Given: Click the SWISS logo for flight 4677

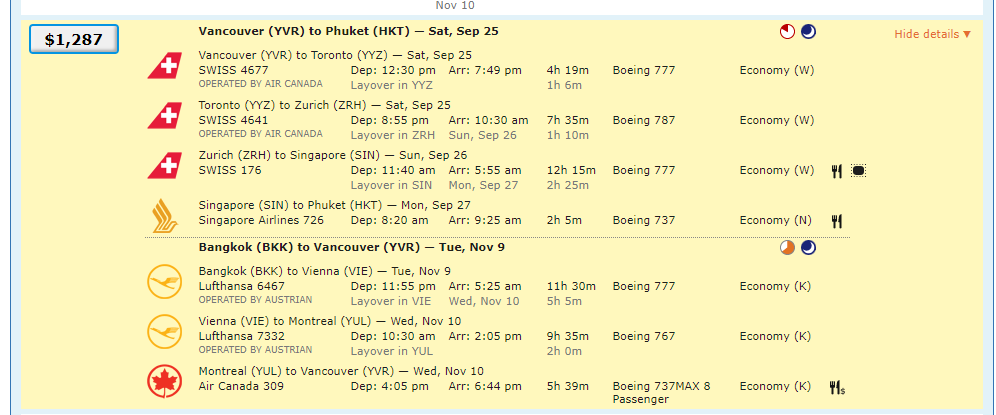Looking at the screenshot, I should click(x=164, y=67).
